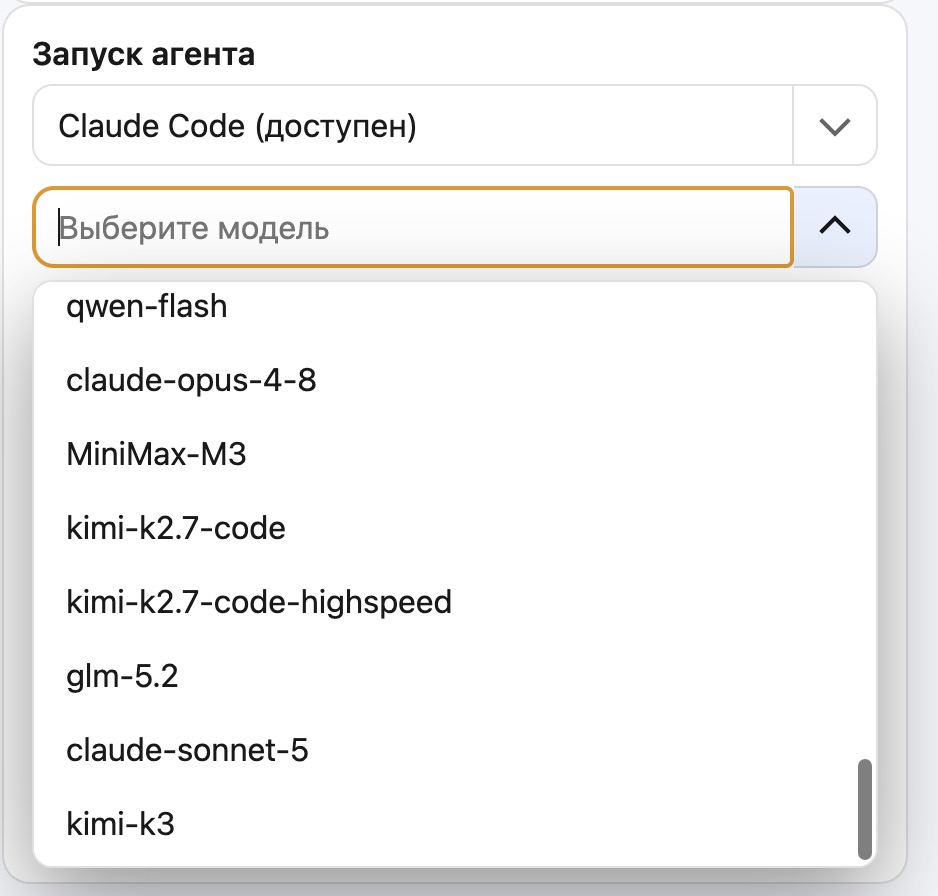Select claude-sonnet-5 from the list
Screen dimensions: 938x896
(455, 750)
